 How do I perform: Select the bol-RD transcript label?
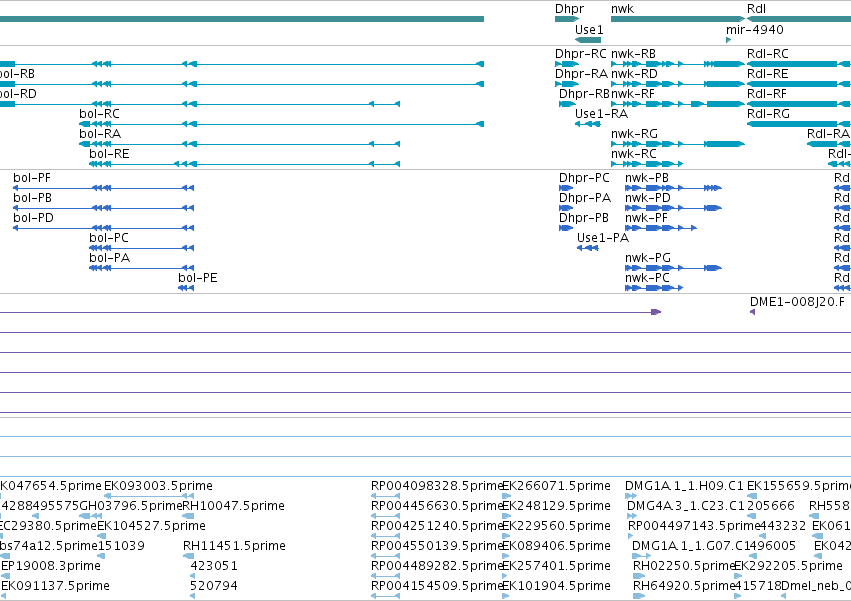point(18,94)
